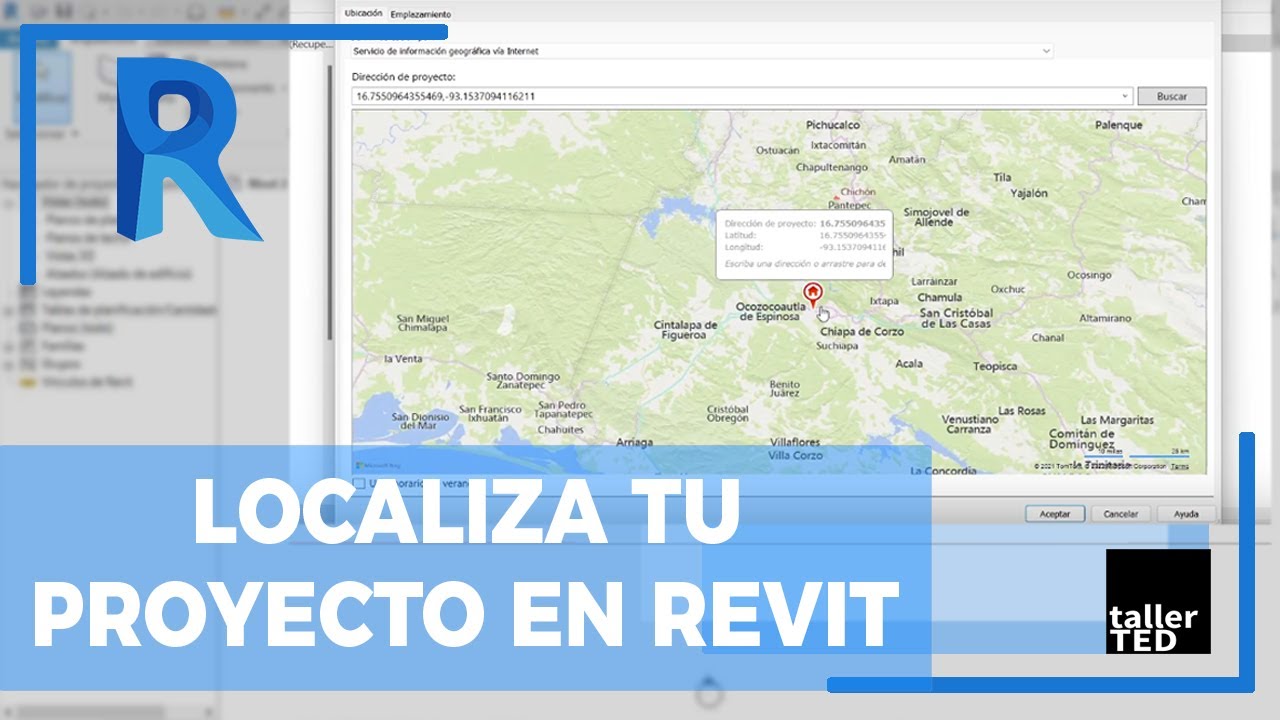Click La Venta label on the map

pyautogui.click(x=403, y=358)
